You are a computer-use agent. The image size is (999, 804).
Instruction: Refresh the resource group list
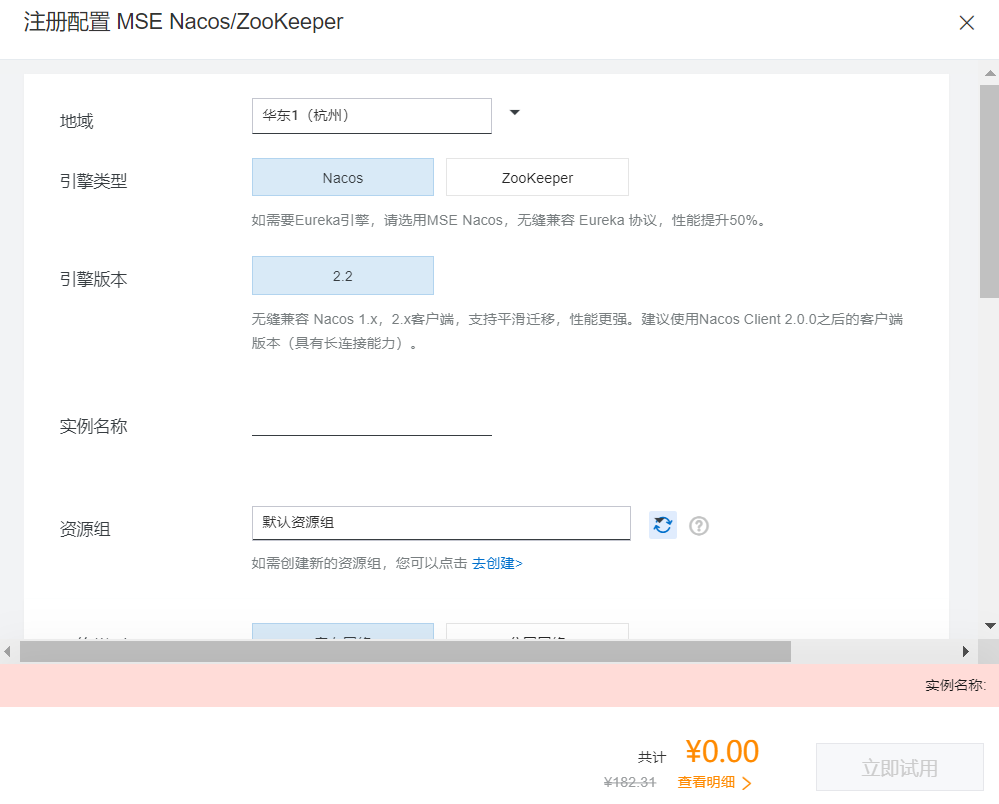point(663,525)
